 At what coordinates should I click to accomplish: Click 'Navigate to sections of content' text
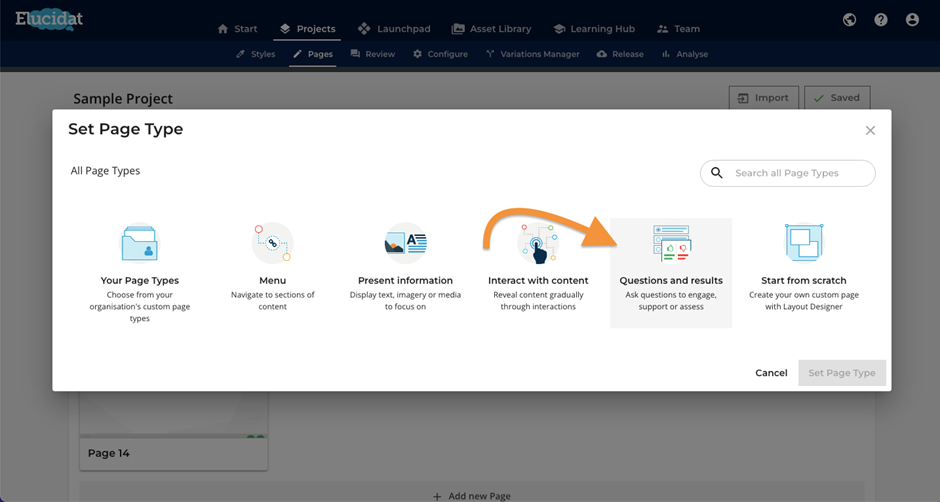(273, 300)
